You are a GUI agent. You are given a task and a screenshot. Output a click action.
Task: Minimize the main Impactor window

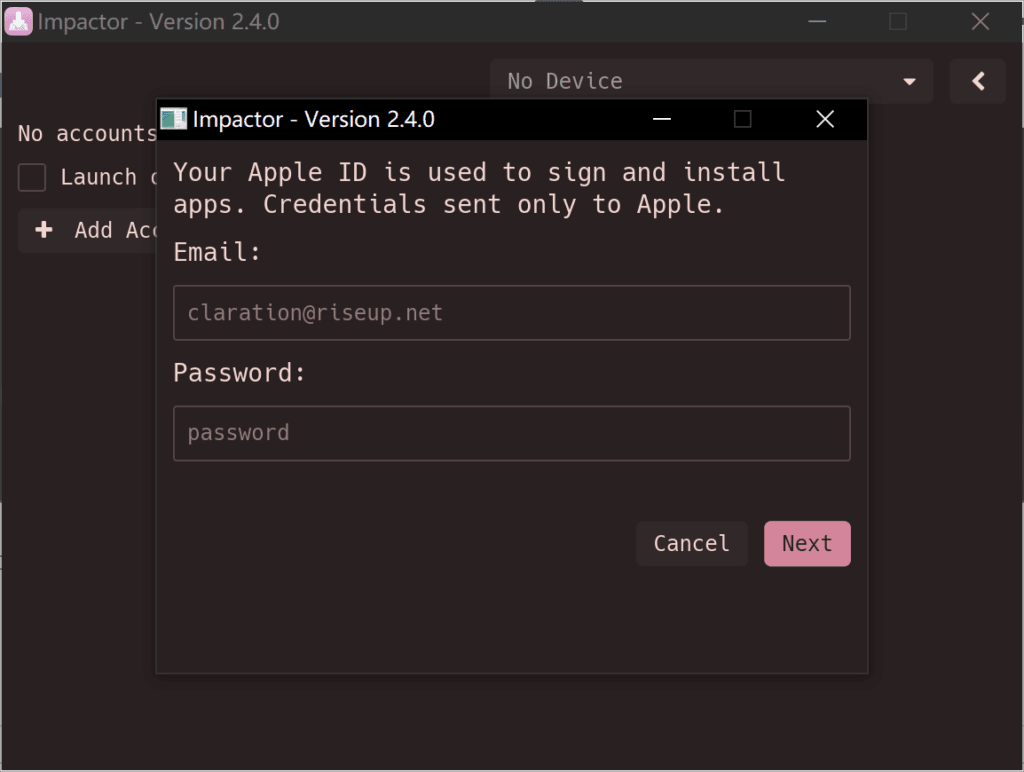coord(817,22)
